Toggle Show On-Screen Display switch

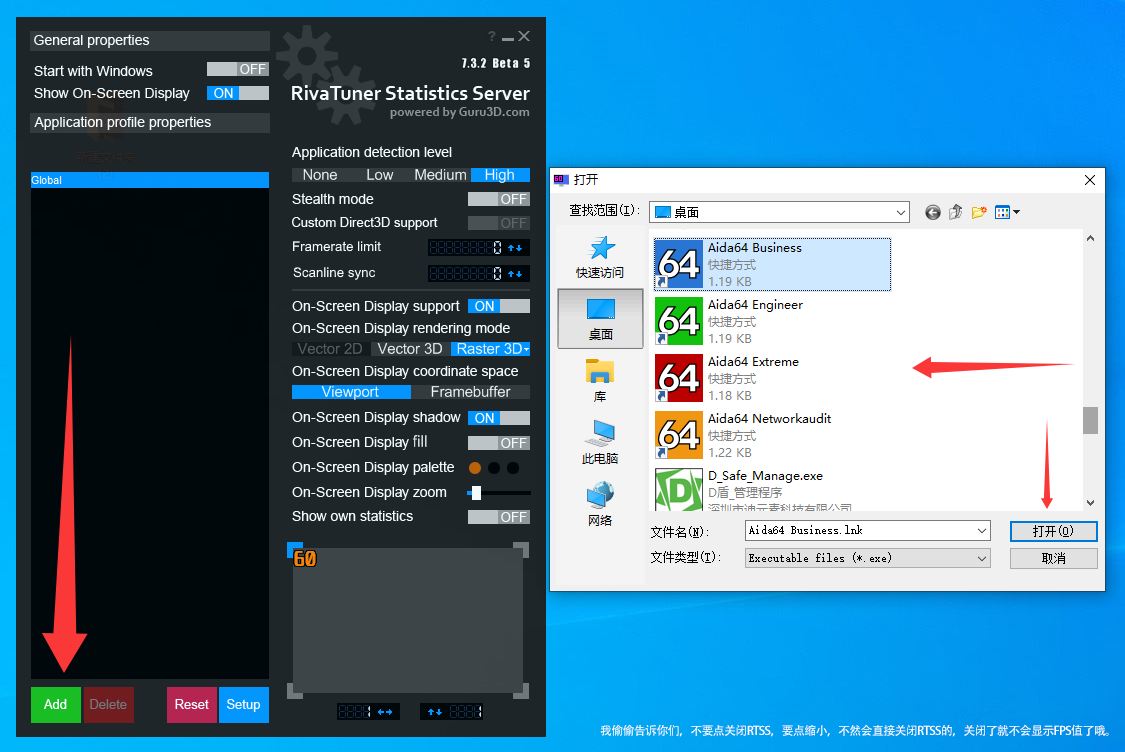238,93
